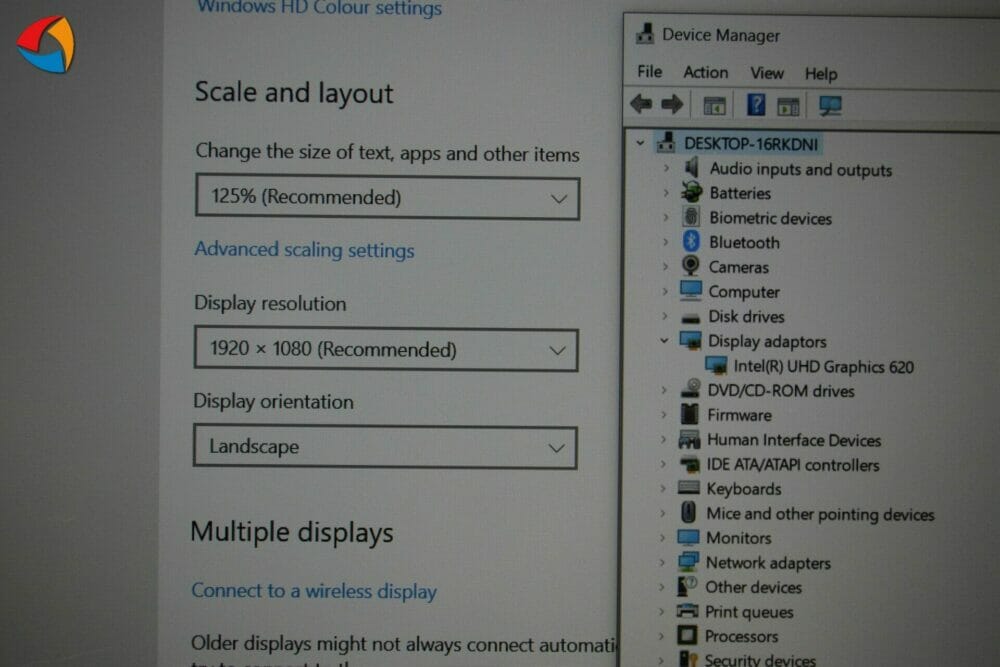Click the Batteries category icon
The width and height of the screenshot is (1000, 667).
(691, 192)
